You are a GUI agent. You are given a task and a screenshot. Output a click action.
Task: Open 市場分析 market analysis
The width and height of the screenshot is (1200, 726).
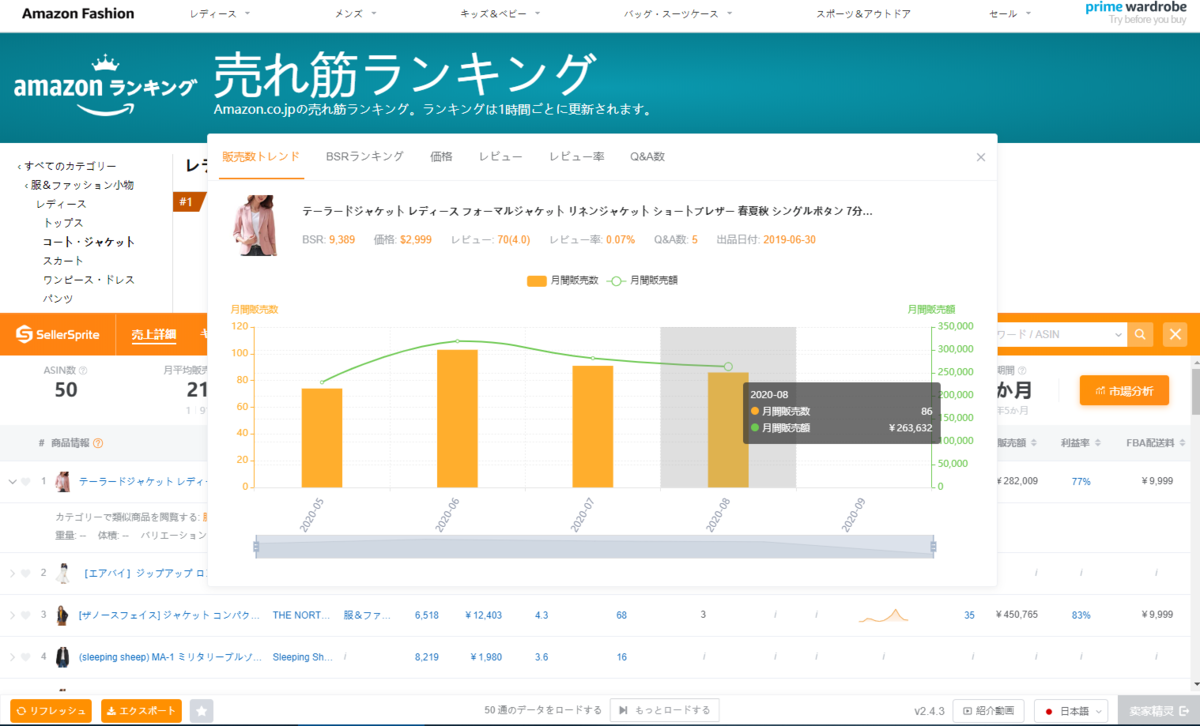(1124, 391)
